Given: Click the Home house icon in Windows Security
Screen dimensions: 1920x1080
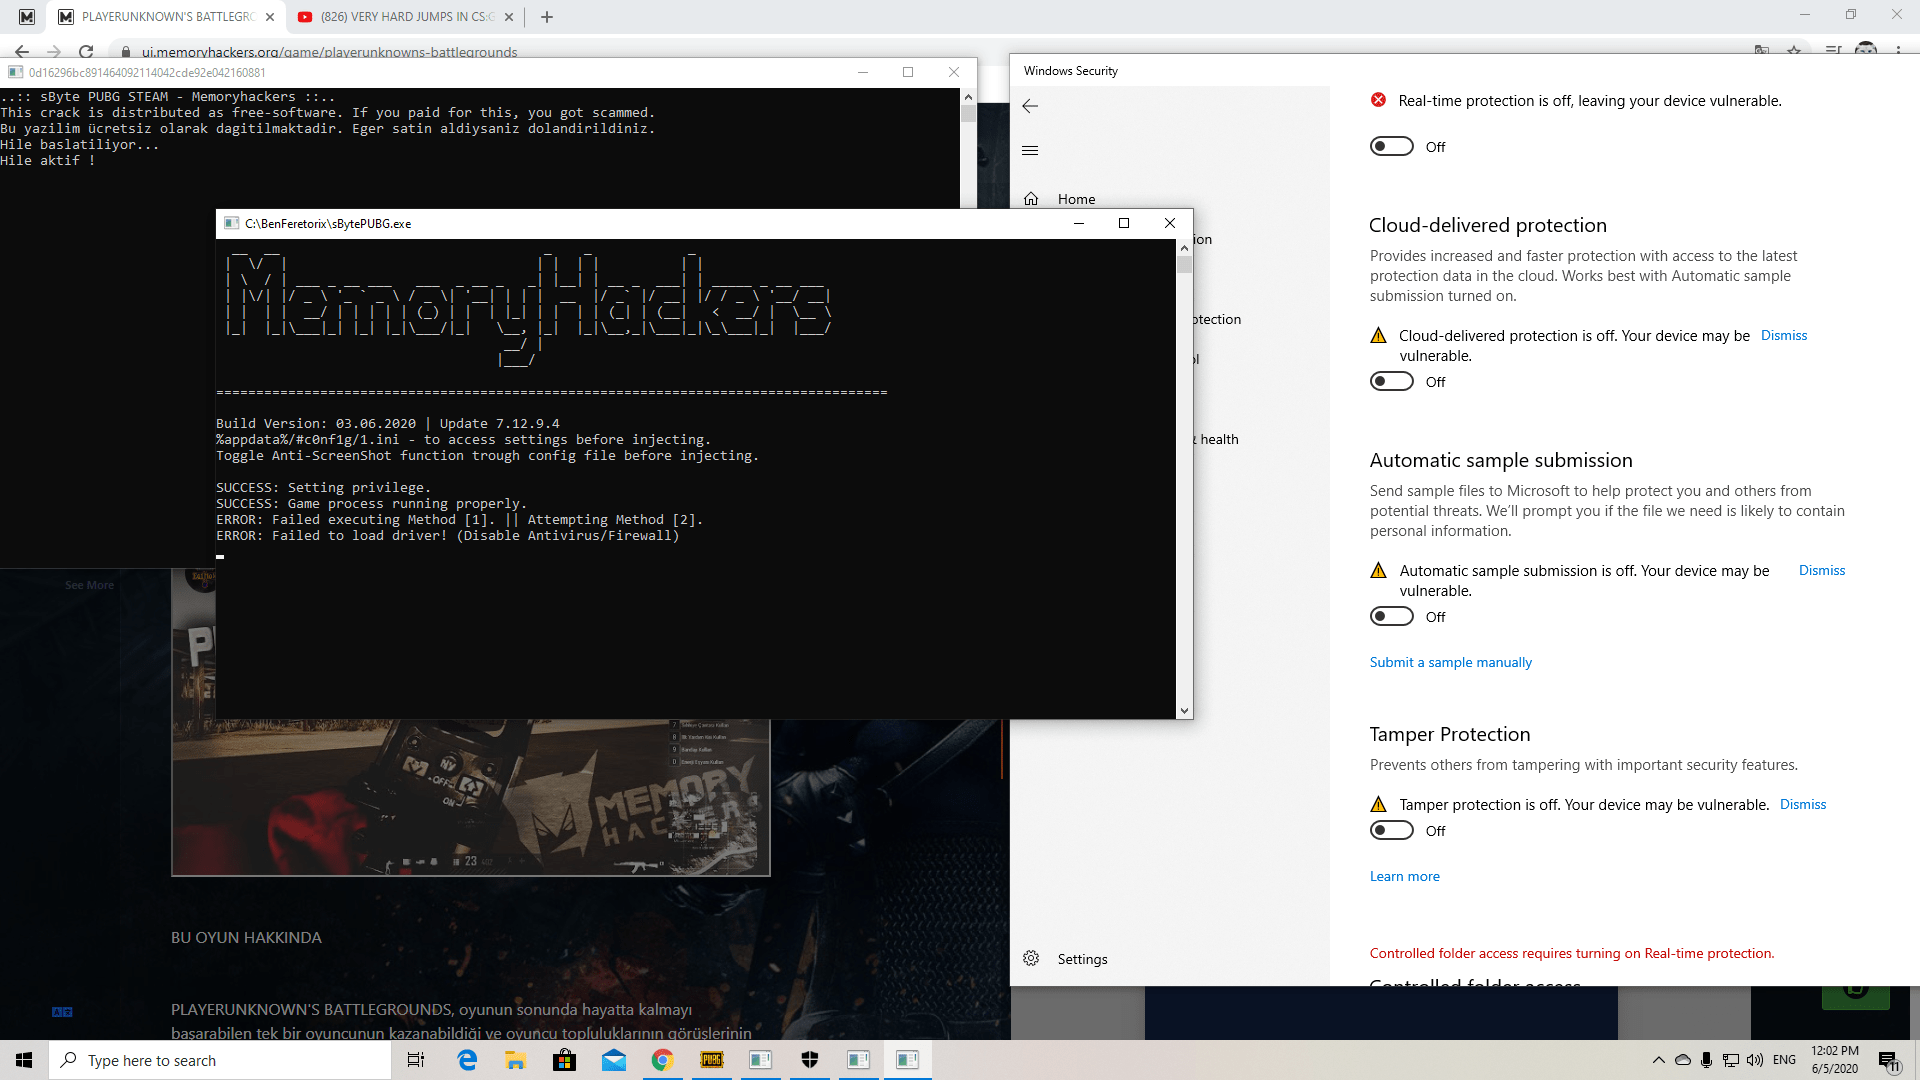Looking at the screenshot, I should [x=1031, y=199].
